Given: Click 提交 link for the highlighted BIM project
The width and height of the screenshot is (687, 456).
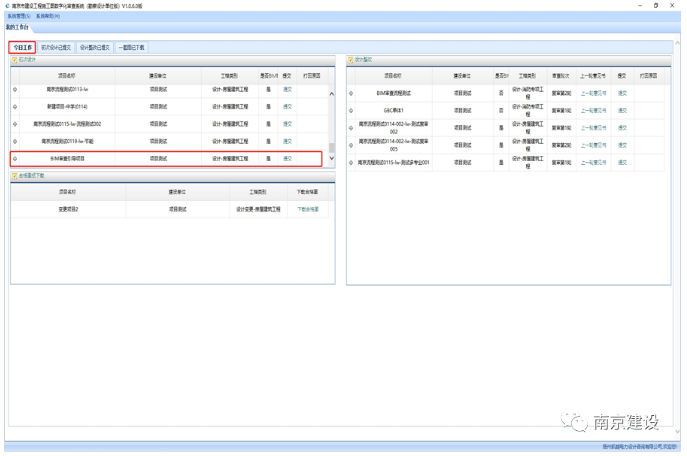Looking at the screenshot, I should click(x=287, y=159).
